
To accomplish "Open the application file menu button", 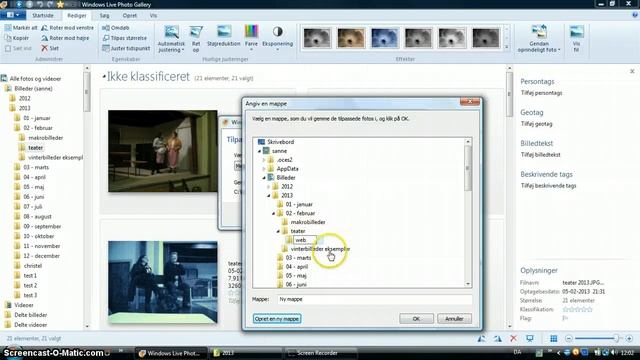I will [x=13, y=15].
